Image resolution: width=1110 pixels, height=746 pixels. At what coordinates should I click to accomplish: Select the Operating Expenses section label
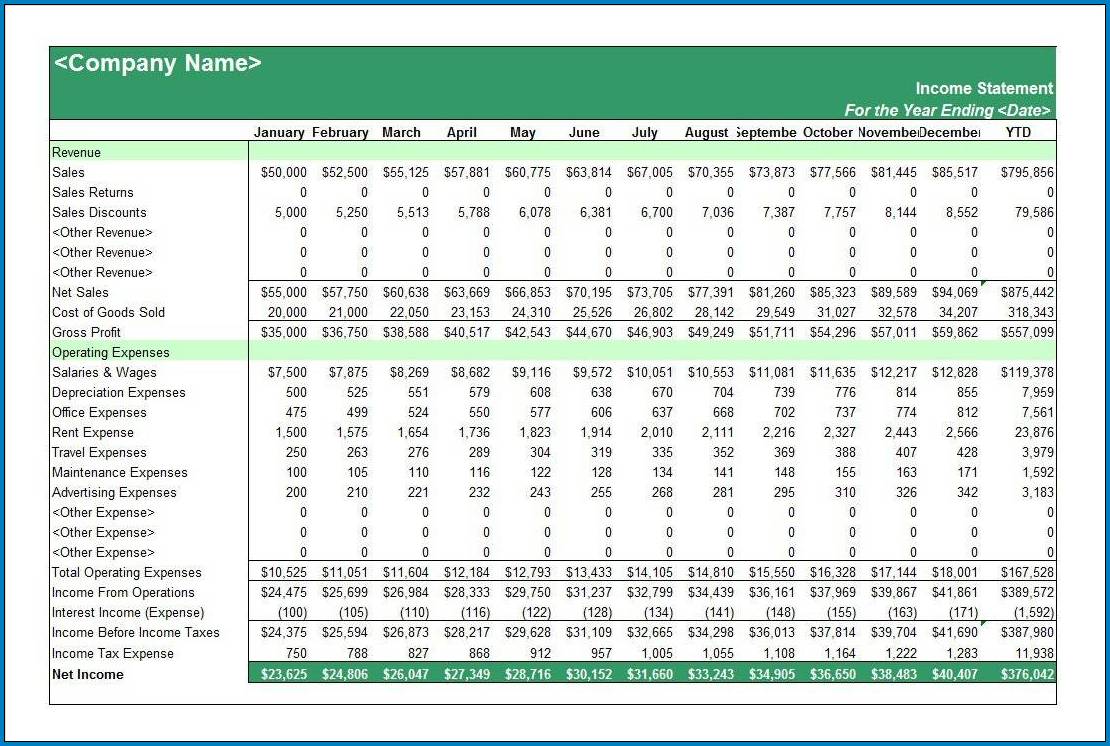pos(111,352)
